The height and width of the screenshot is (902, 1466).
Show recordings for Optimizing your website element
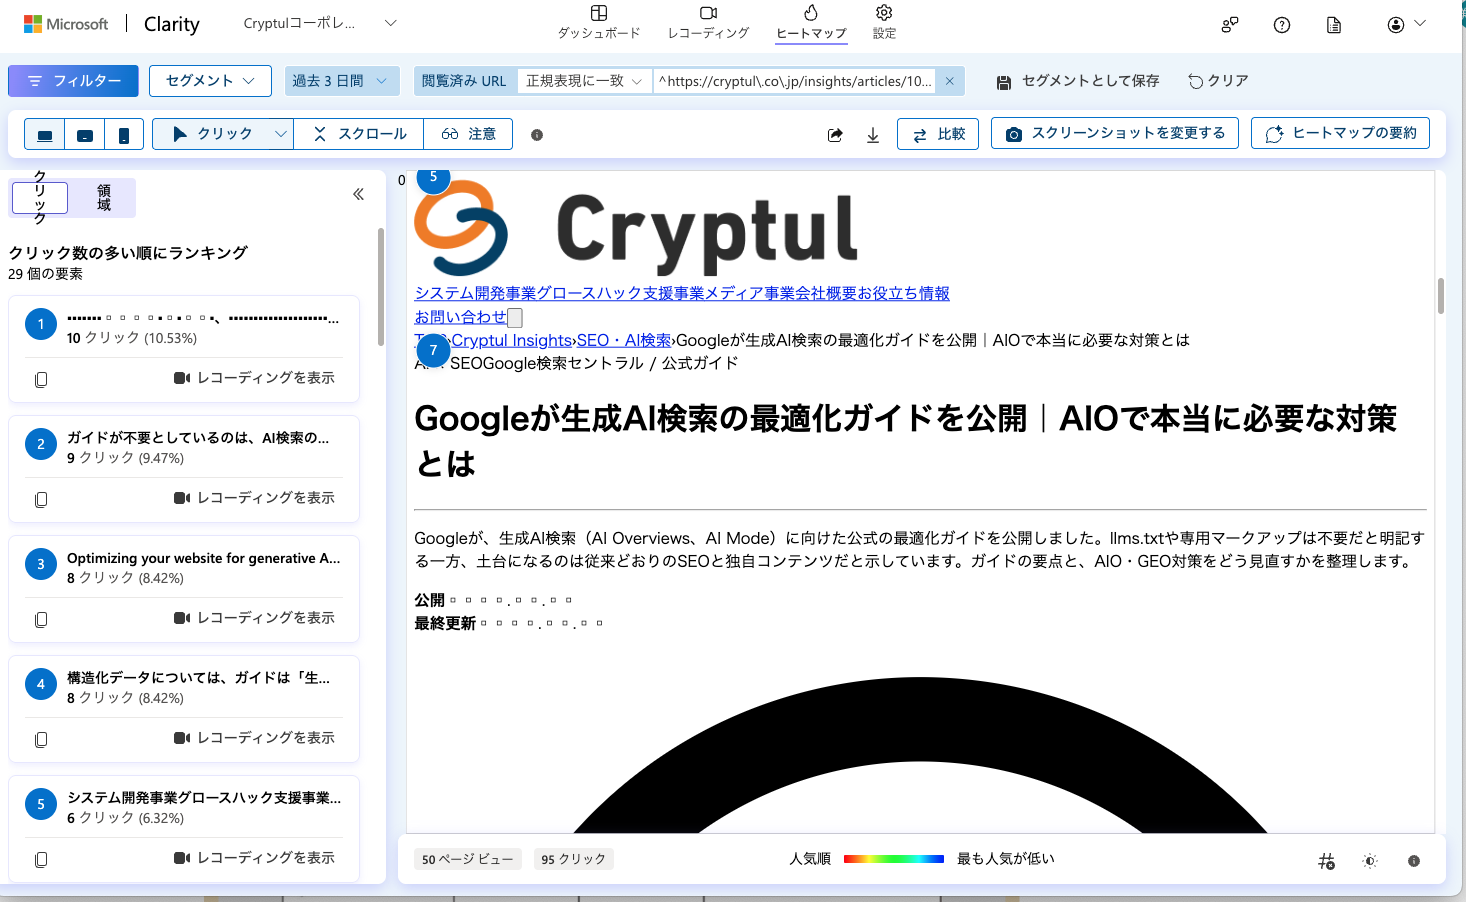(254, 618)
